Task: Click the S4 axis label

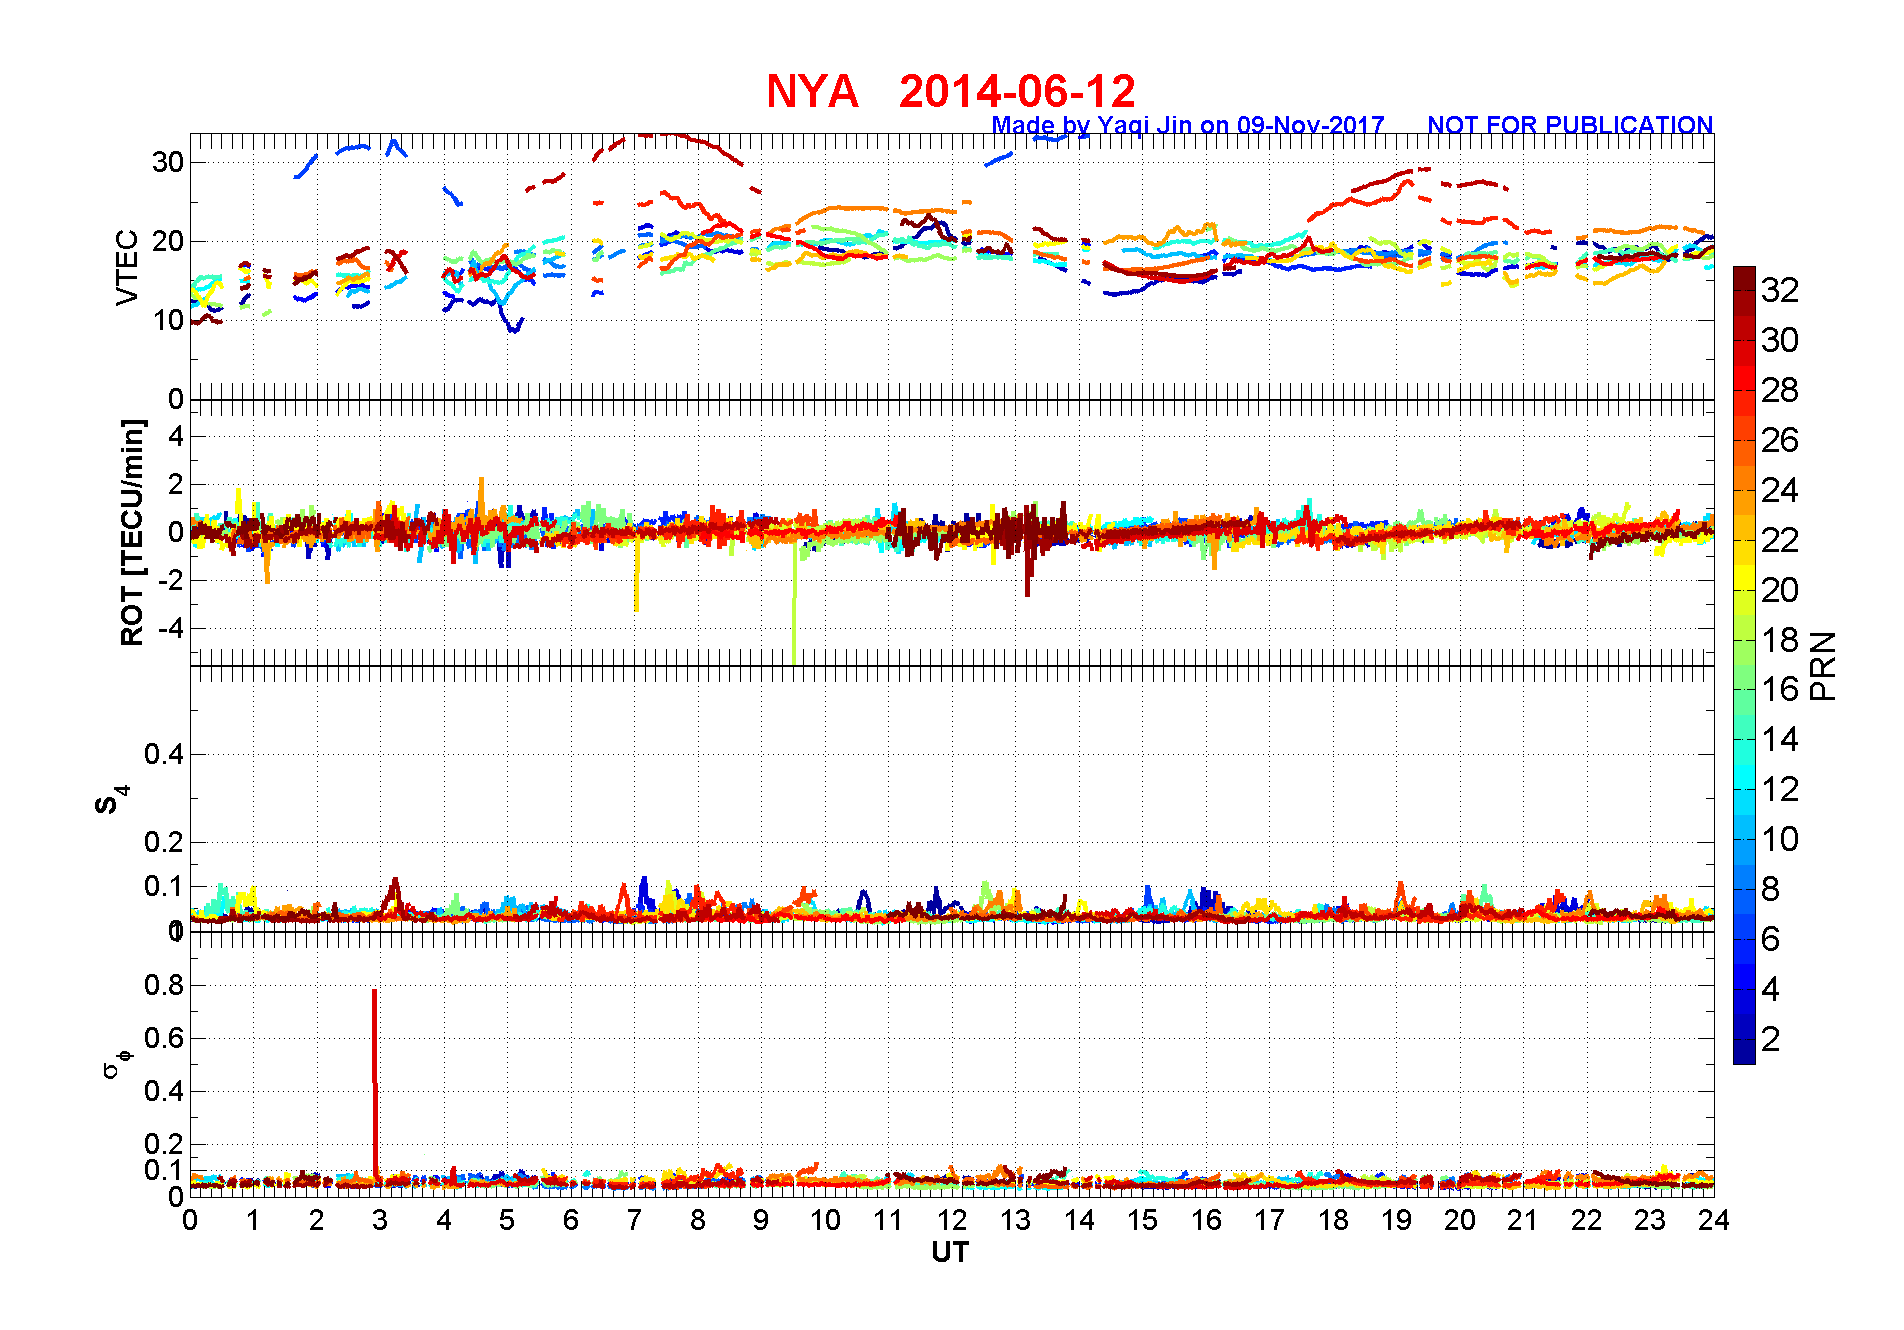Action: pyautogui.click(x=112, y=800)
